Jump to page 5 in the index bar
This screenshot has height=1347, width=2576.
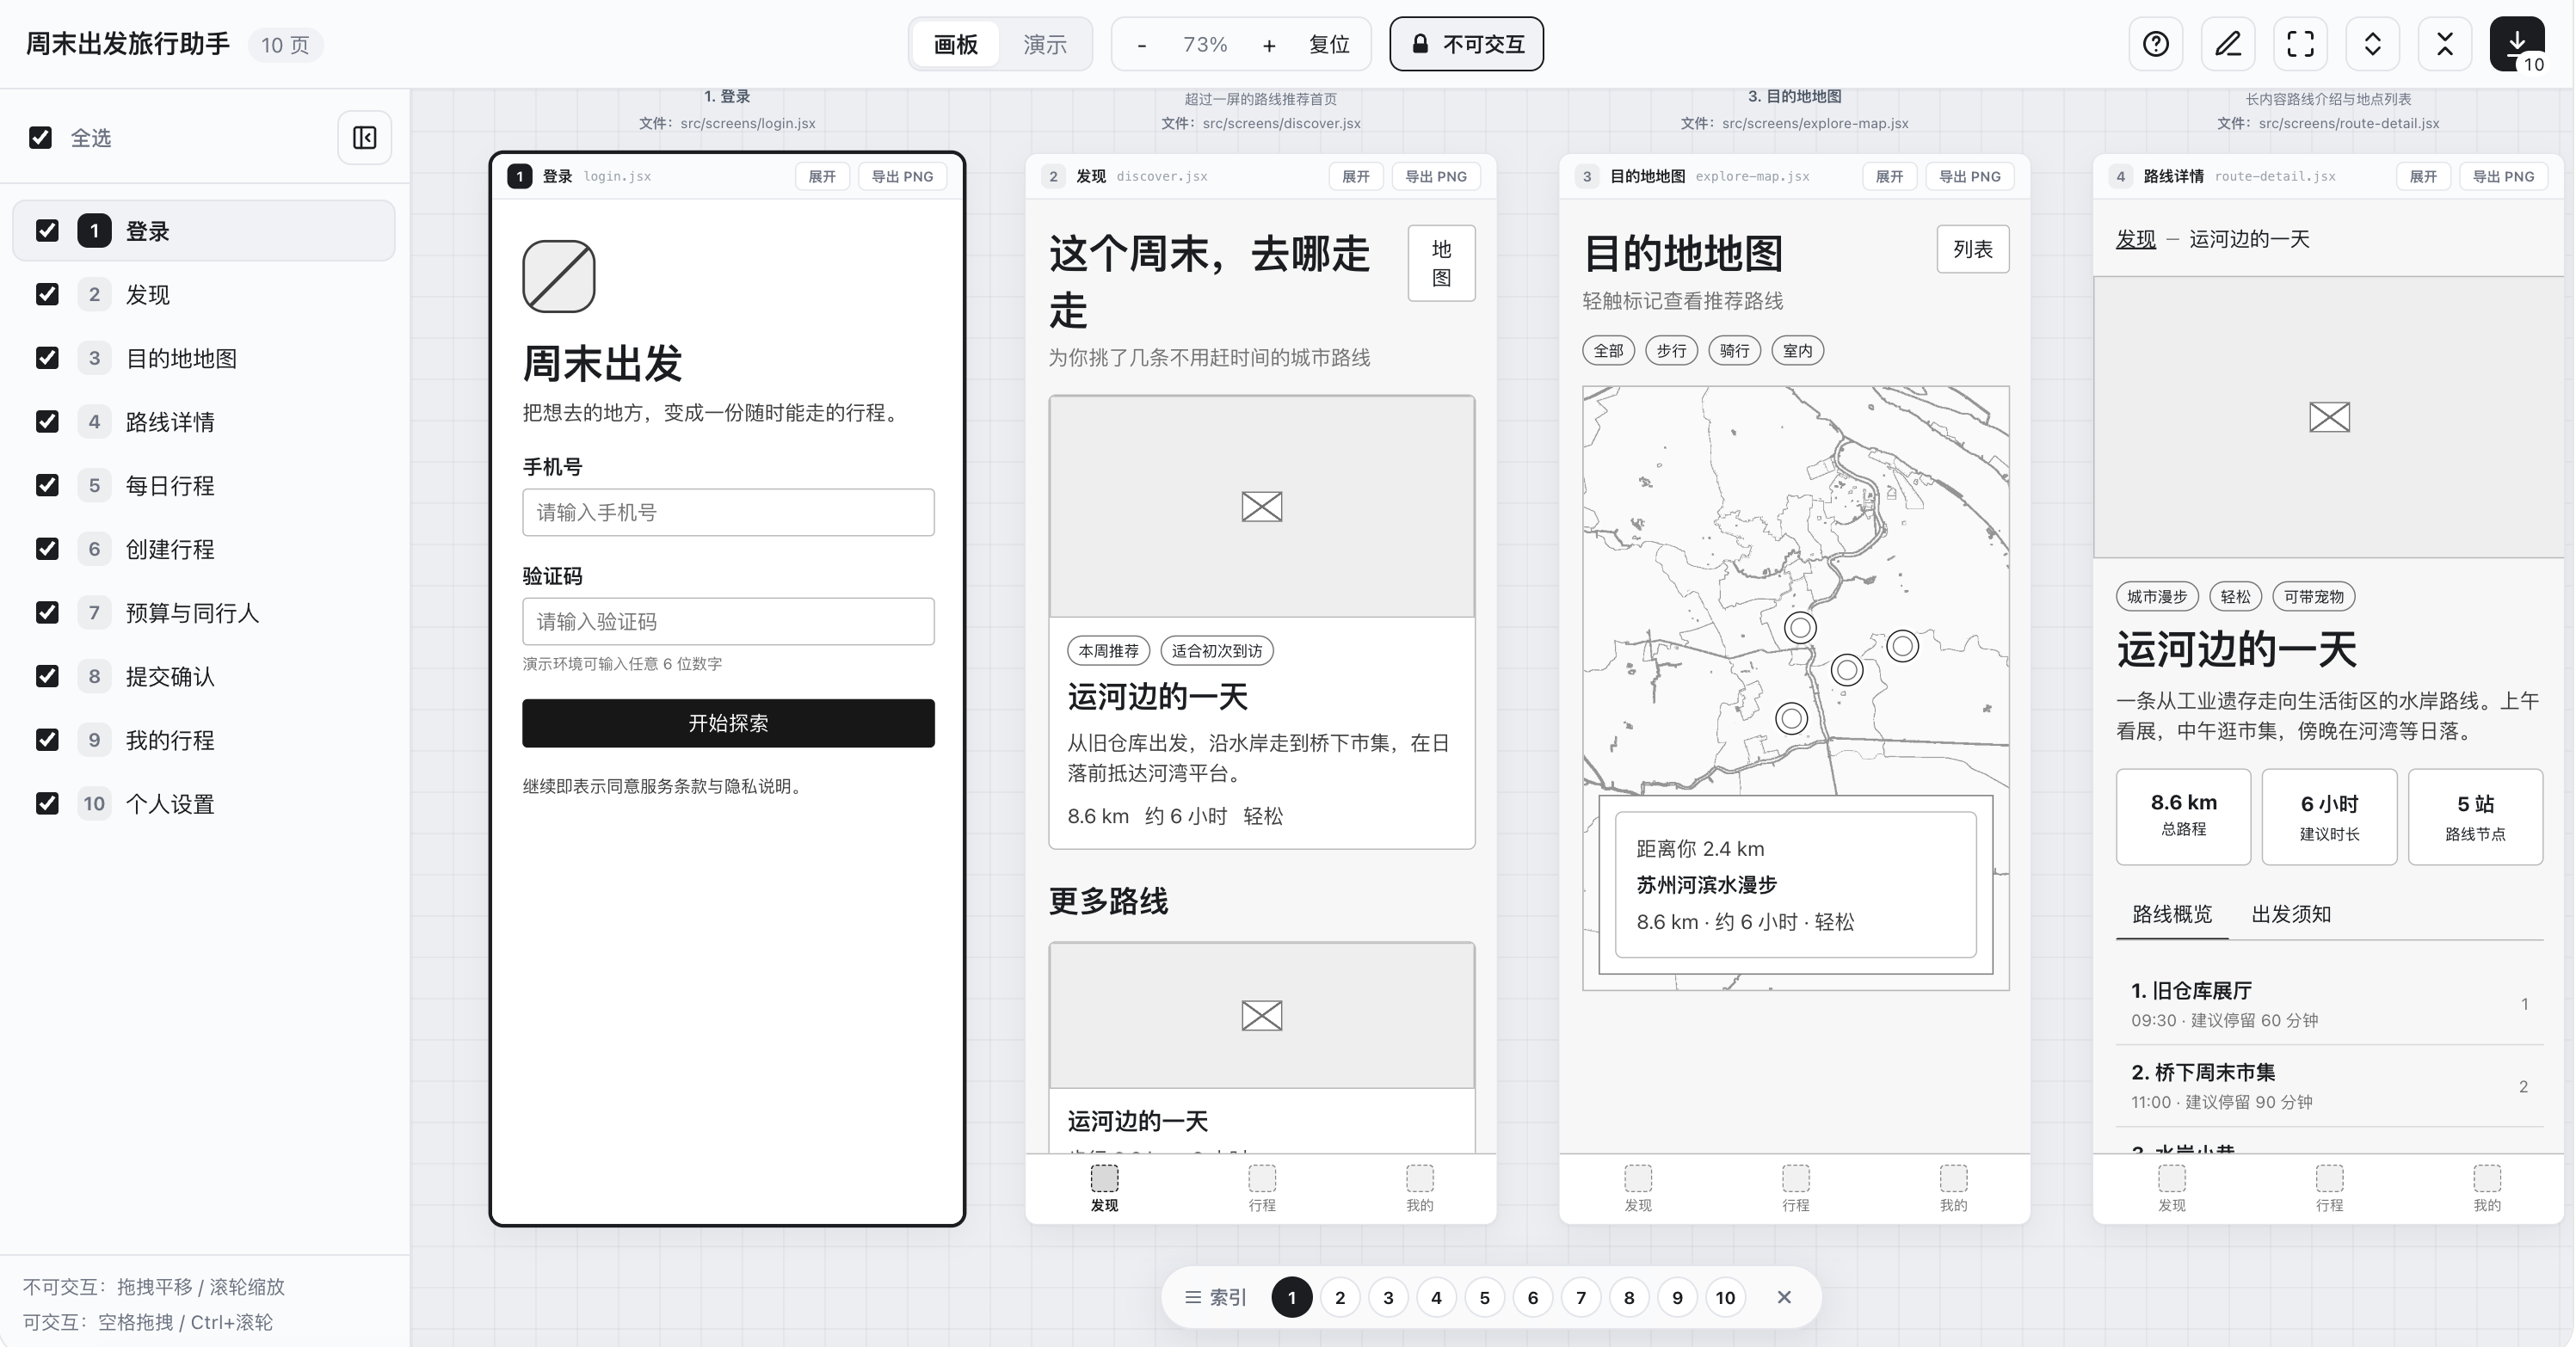[x=1484, y=1297]
